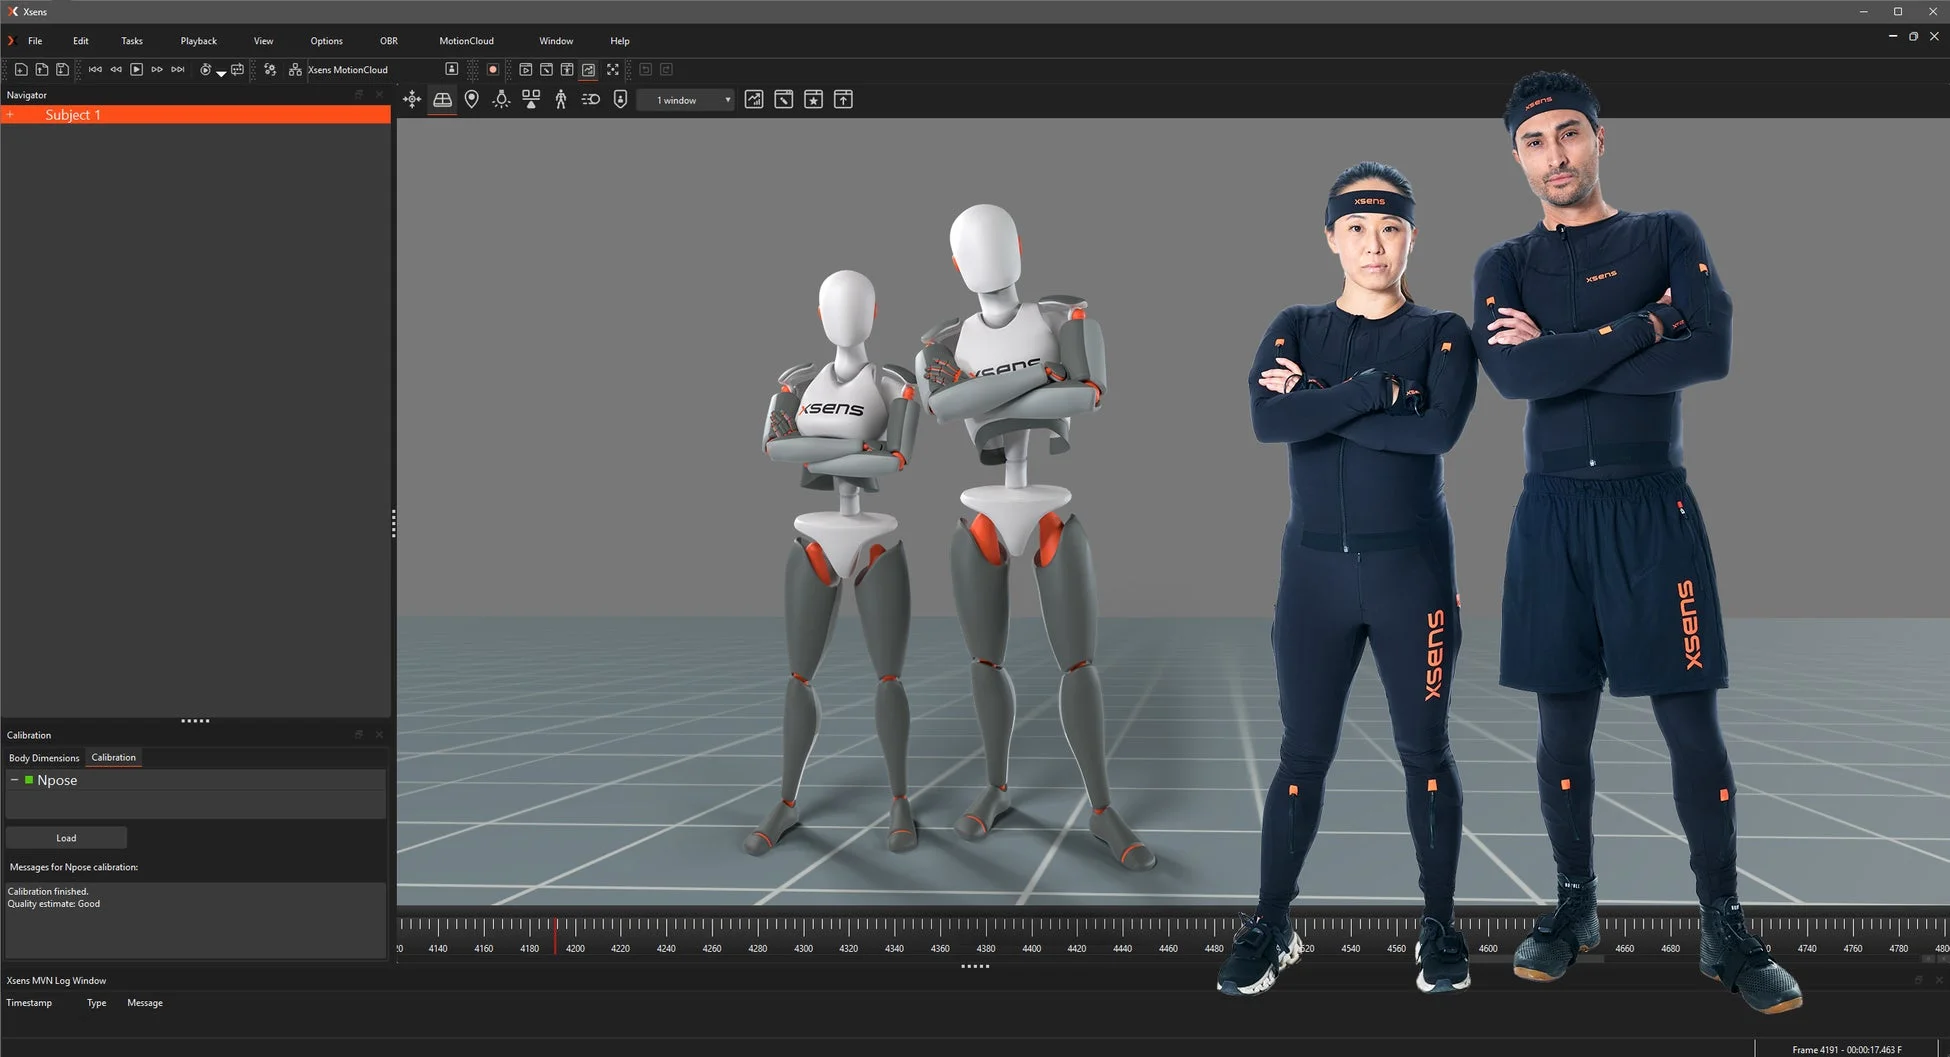Viewport: 1950px width, 1057px height.
Task: Click the fullscreen expand icon
Action: click(x=613, y=70)
